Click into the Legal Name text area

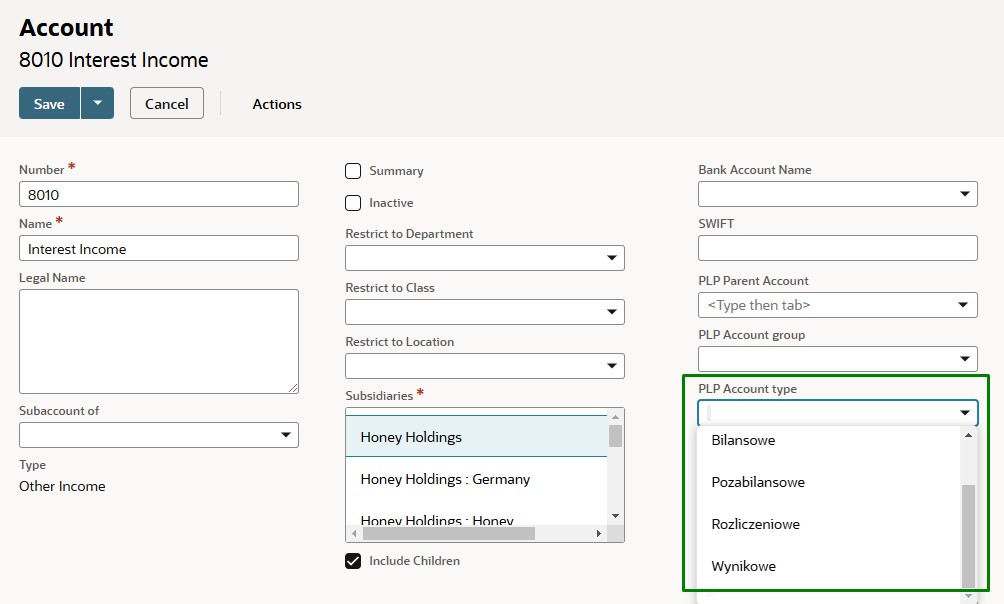(x=159, y=341)
